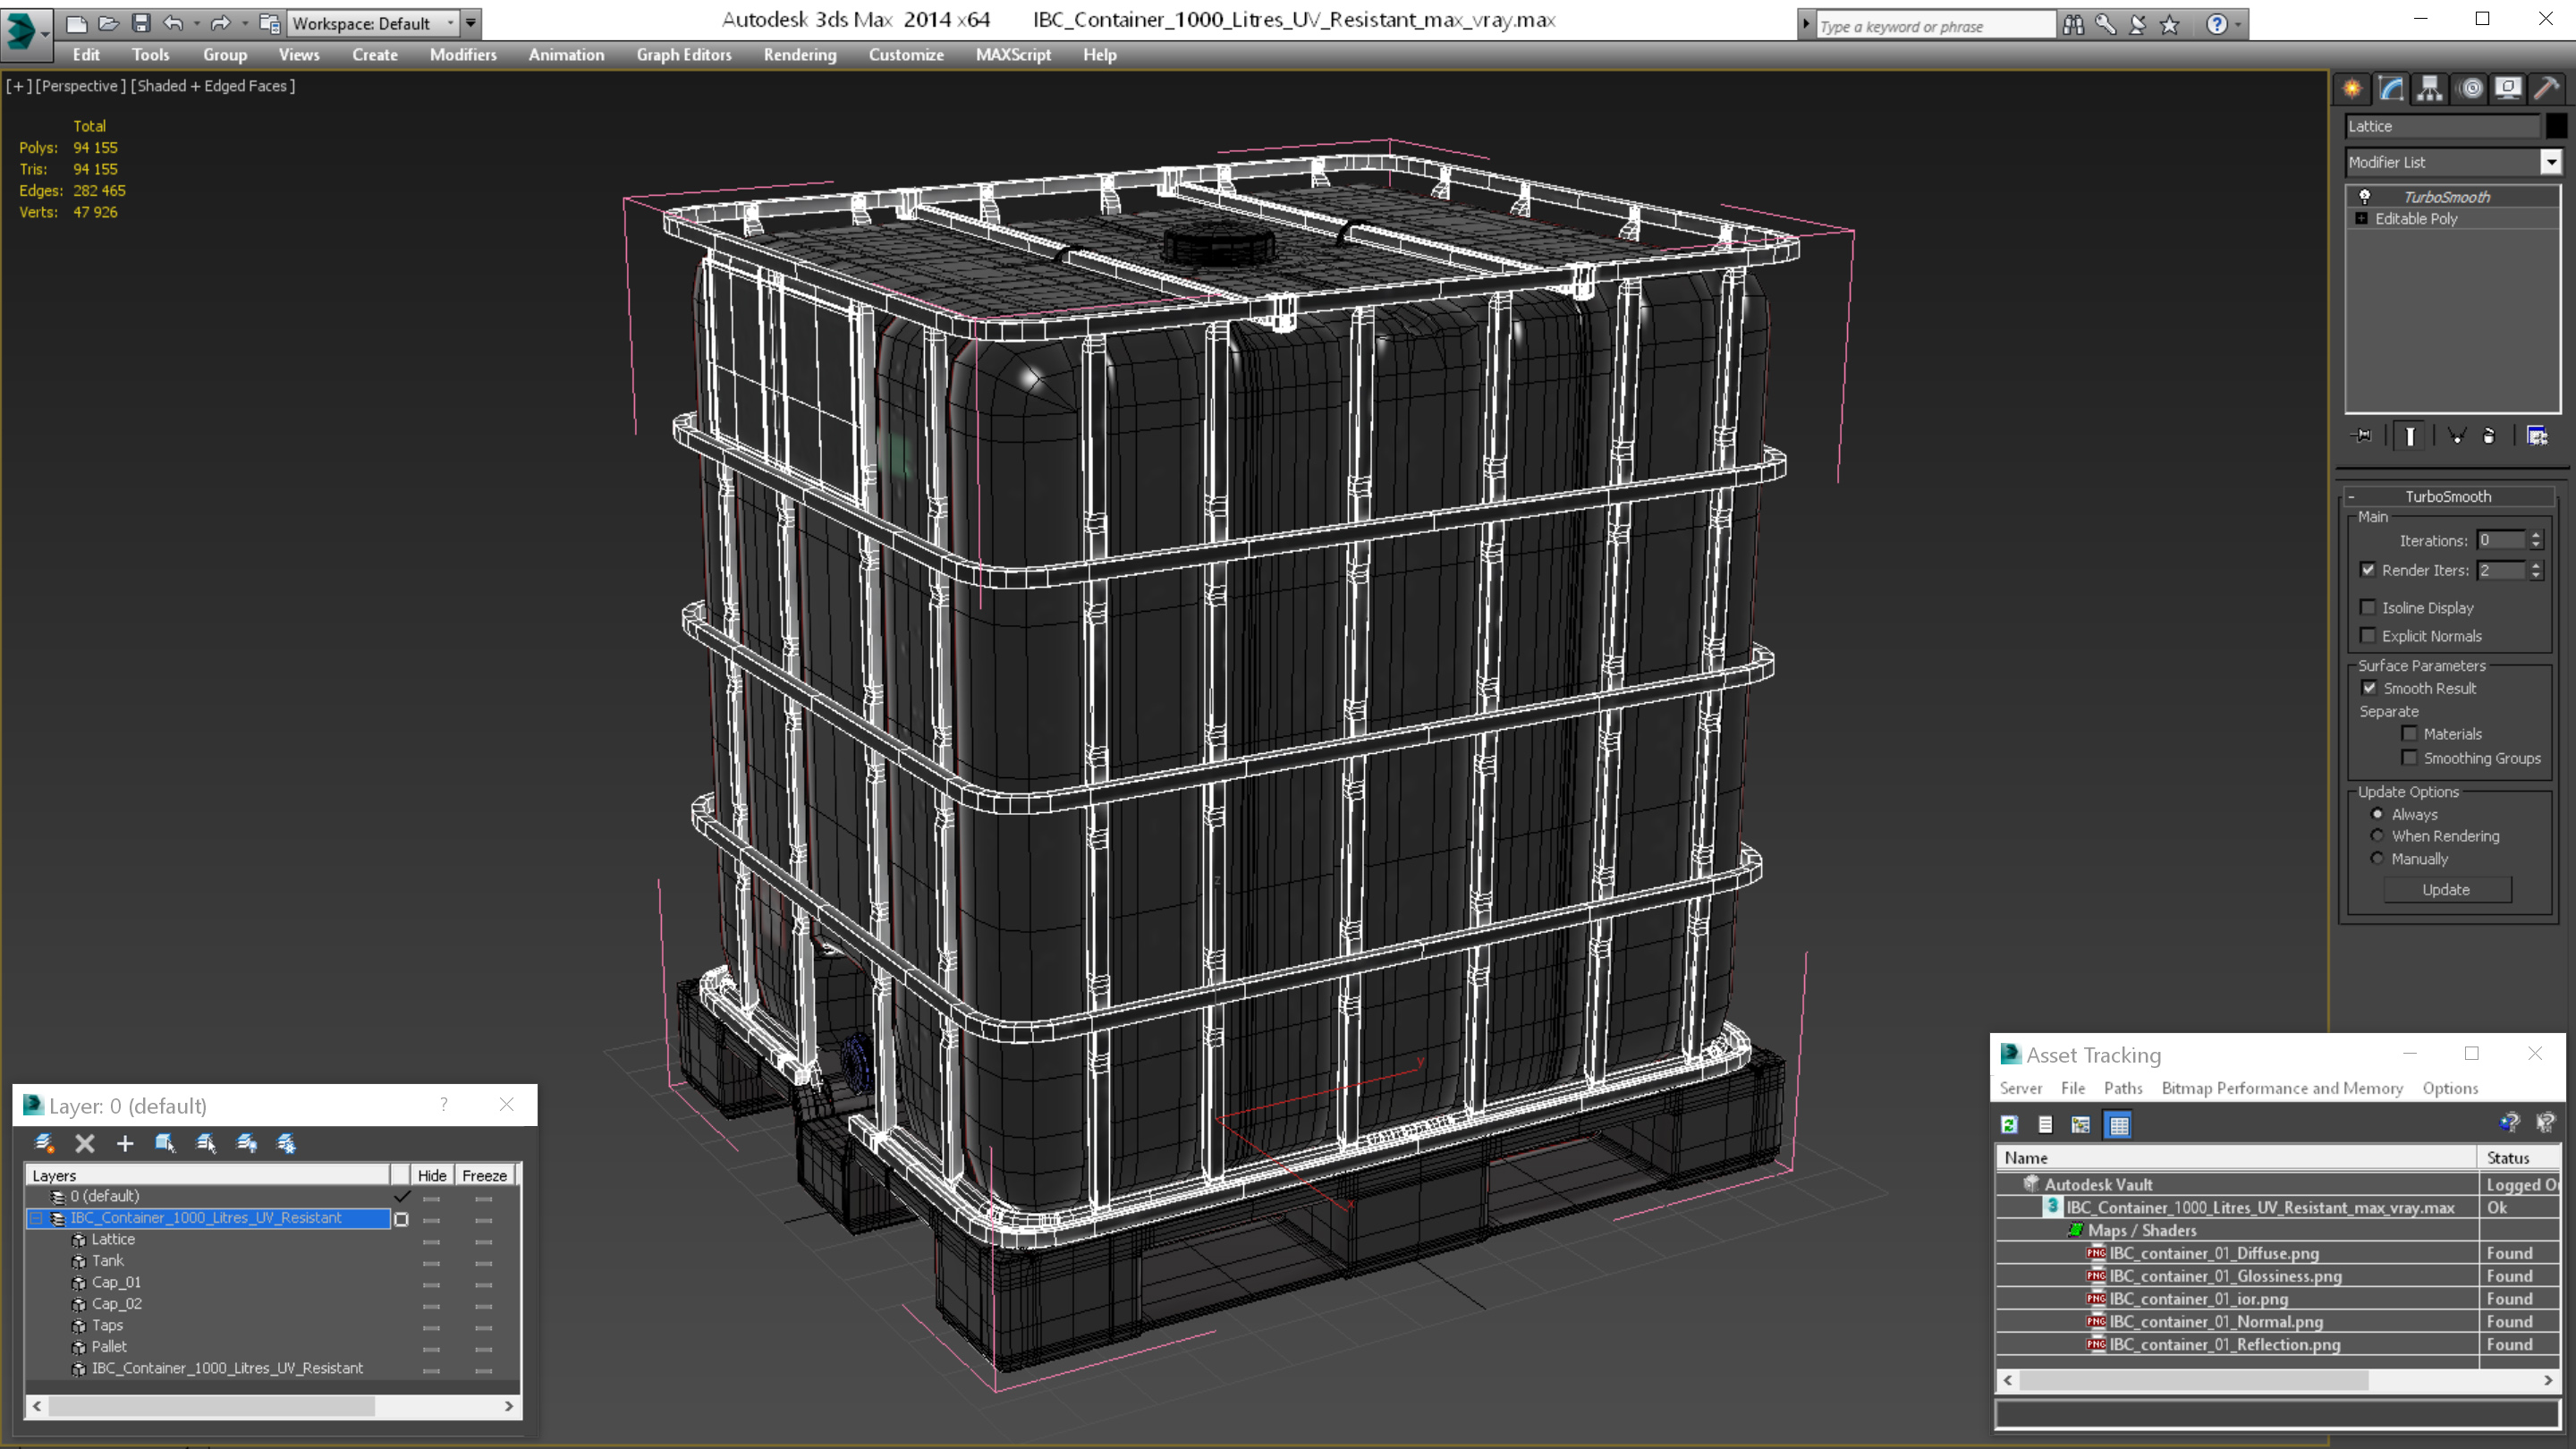
Task: Click the Iterations spinner arrows
Action: (x=2536, y=540)
